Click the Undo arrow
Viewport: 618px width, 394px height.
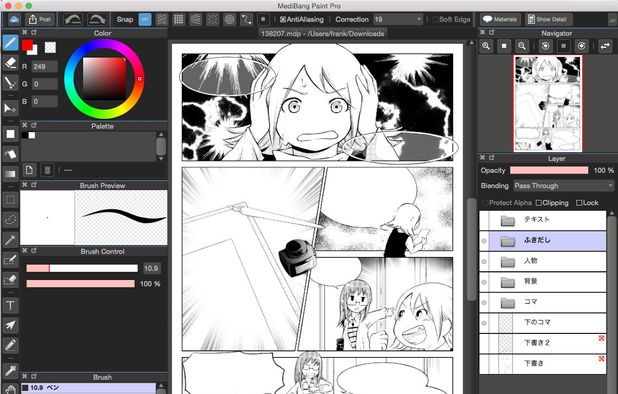(x=73, y=19)
